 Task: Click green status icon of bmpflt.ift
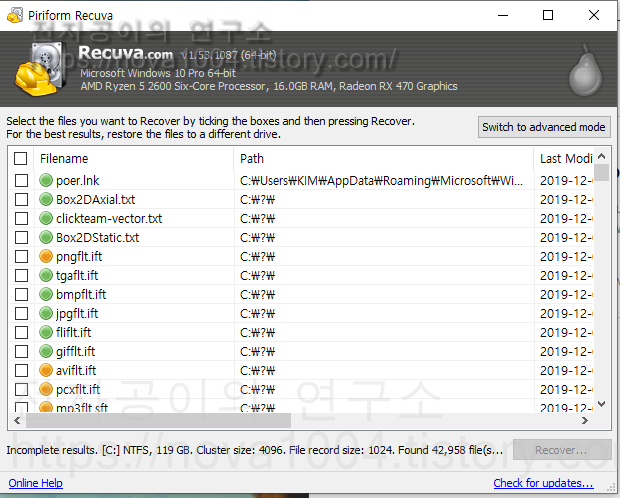(46, 294)
